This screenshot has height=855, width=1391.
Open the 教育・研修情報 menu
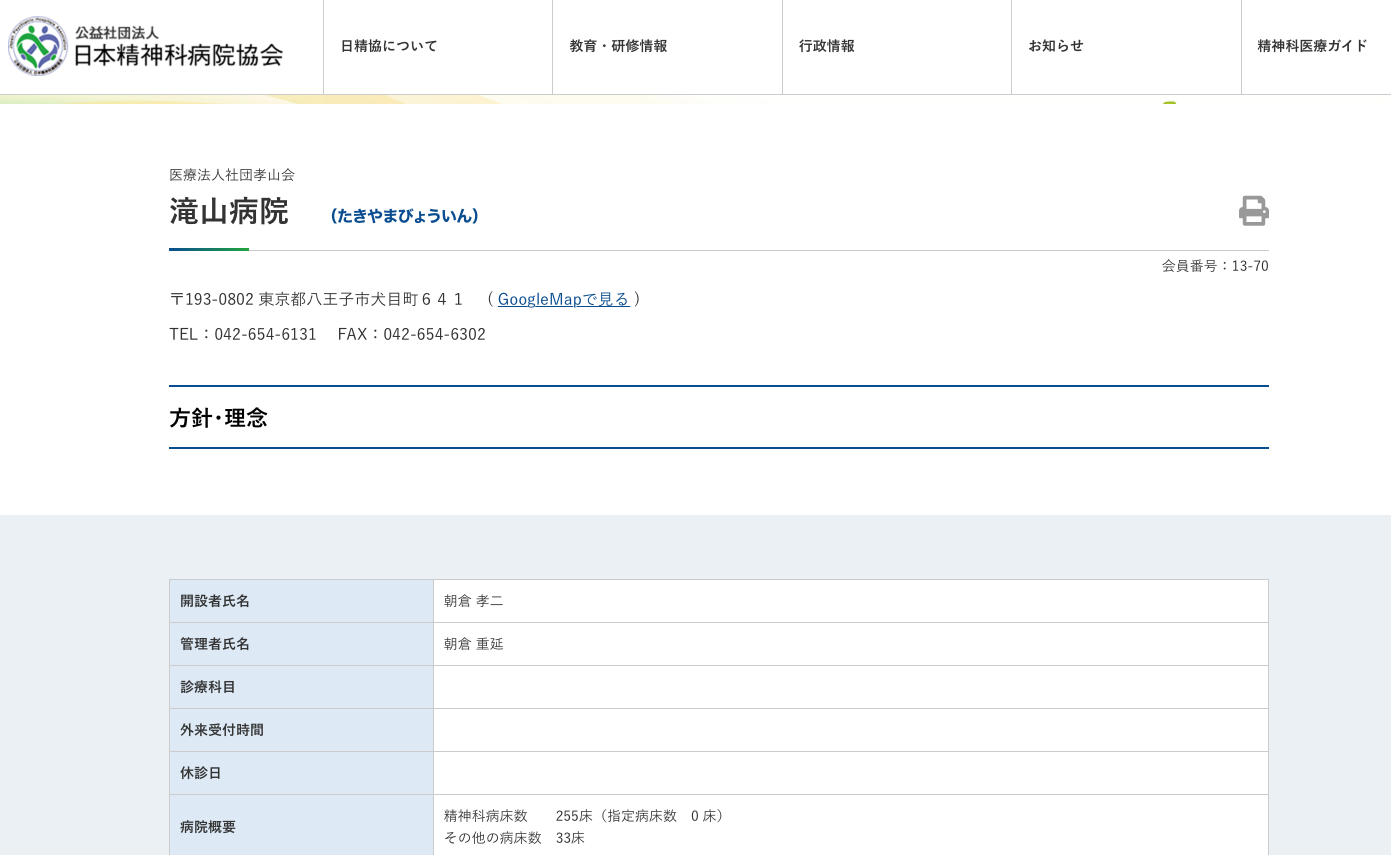(x=667, y=47)
